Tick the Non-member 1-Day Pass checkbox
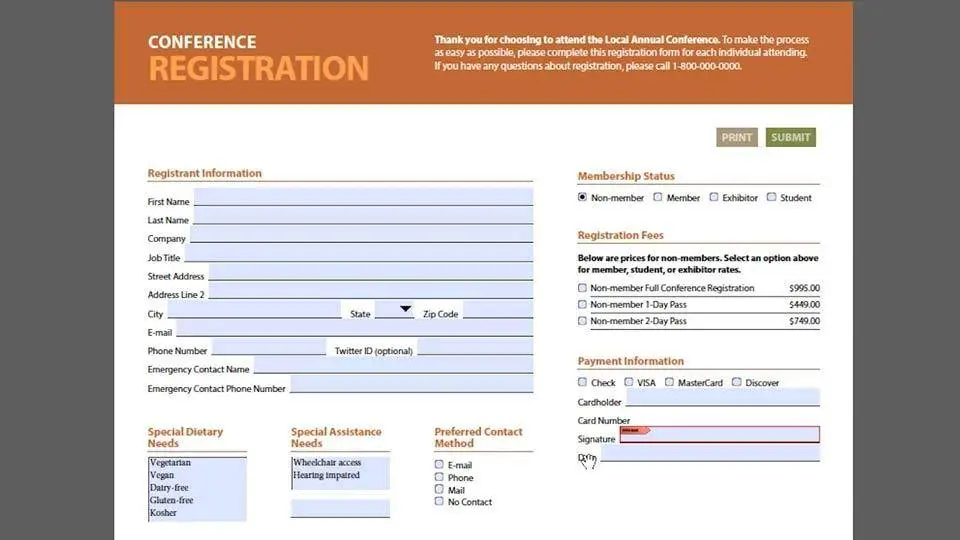Viewport: 960px width, 540px height. point(583,304)
